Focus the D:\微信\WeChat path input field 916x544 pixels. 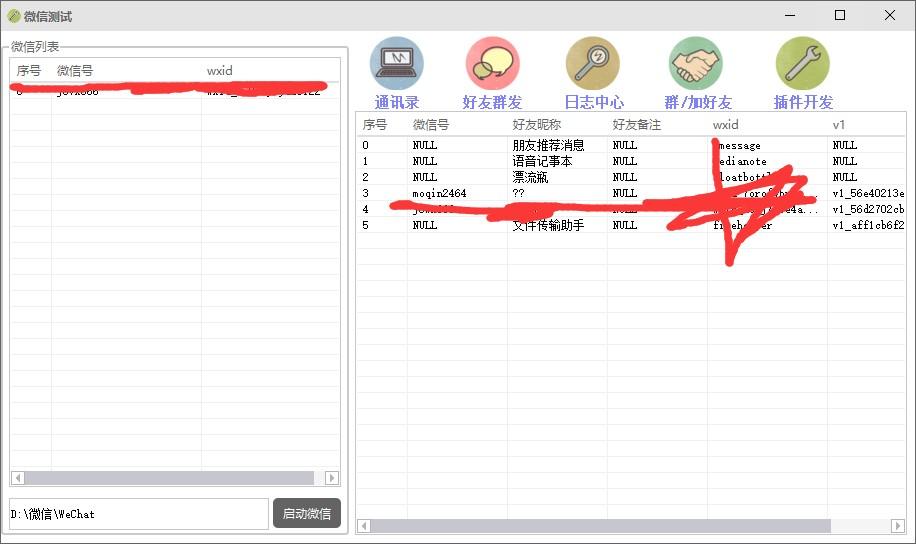point(139,514)
